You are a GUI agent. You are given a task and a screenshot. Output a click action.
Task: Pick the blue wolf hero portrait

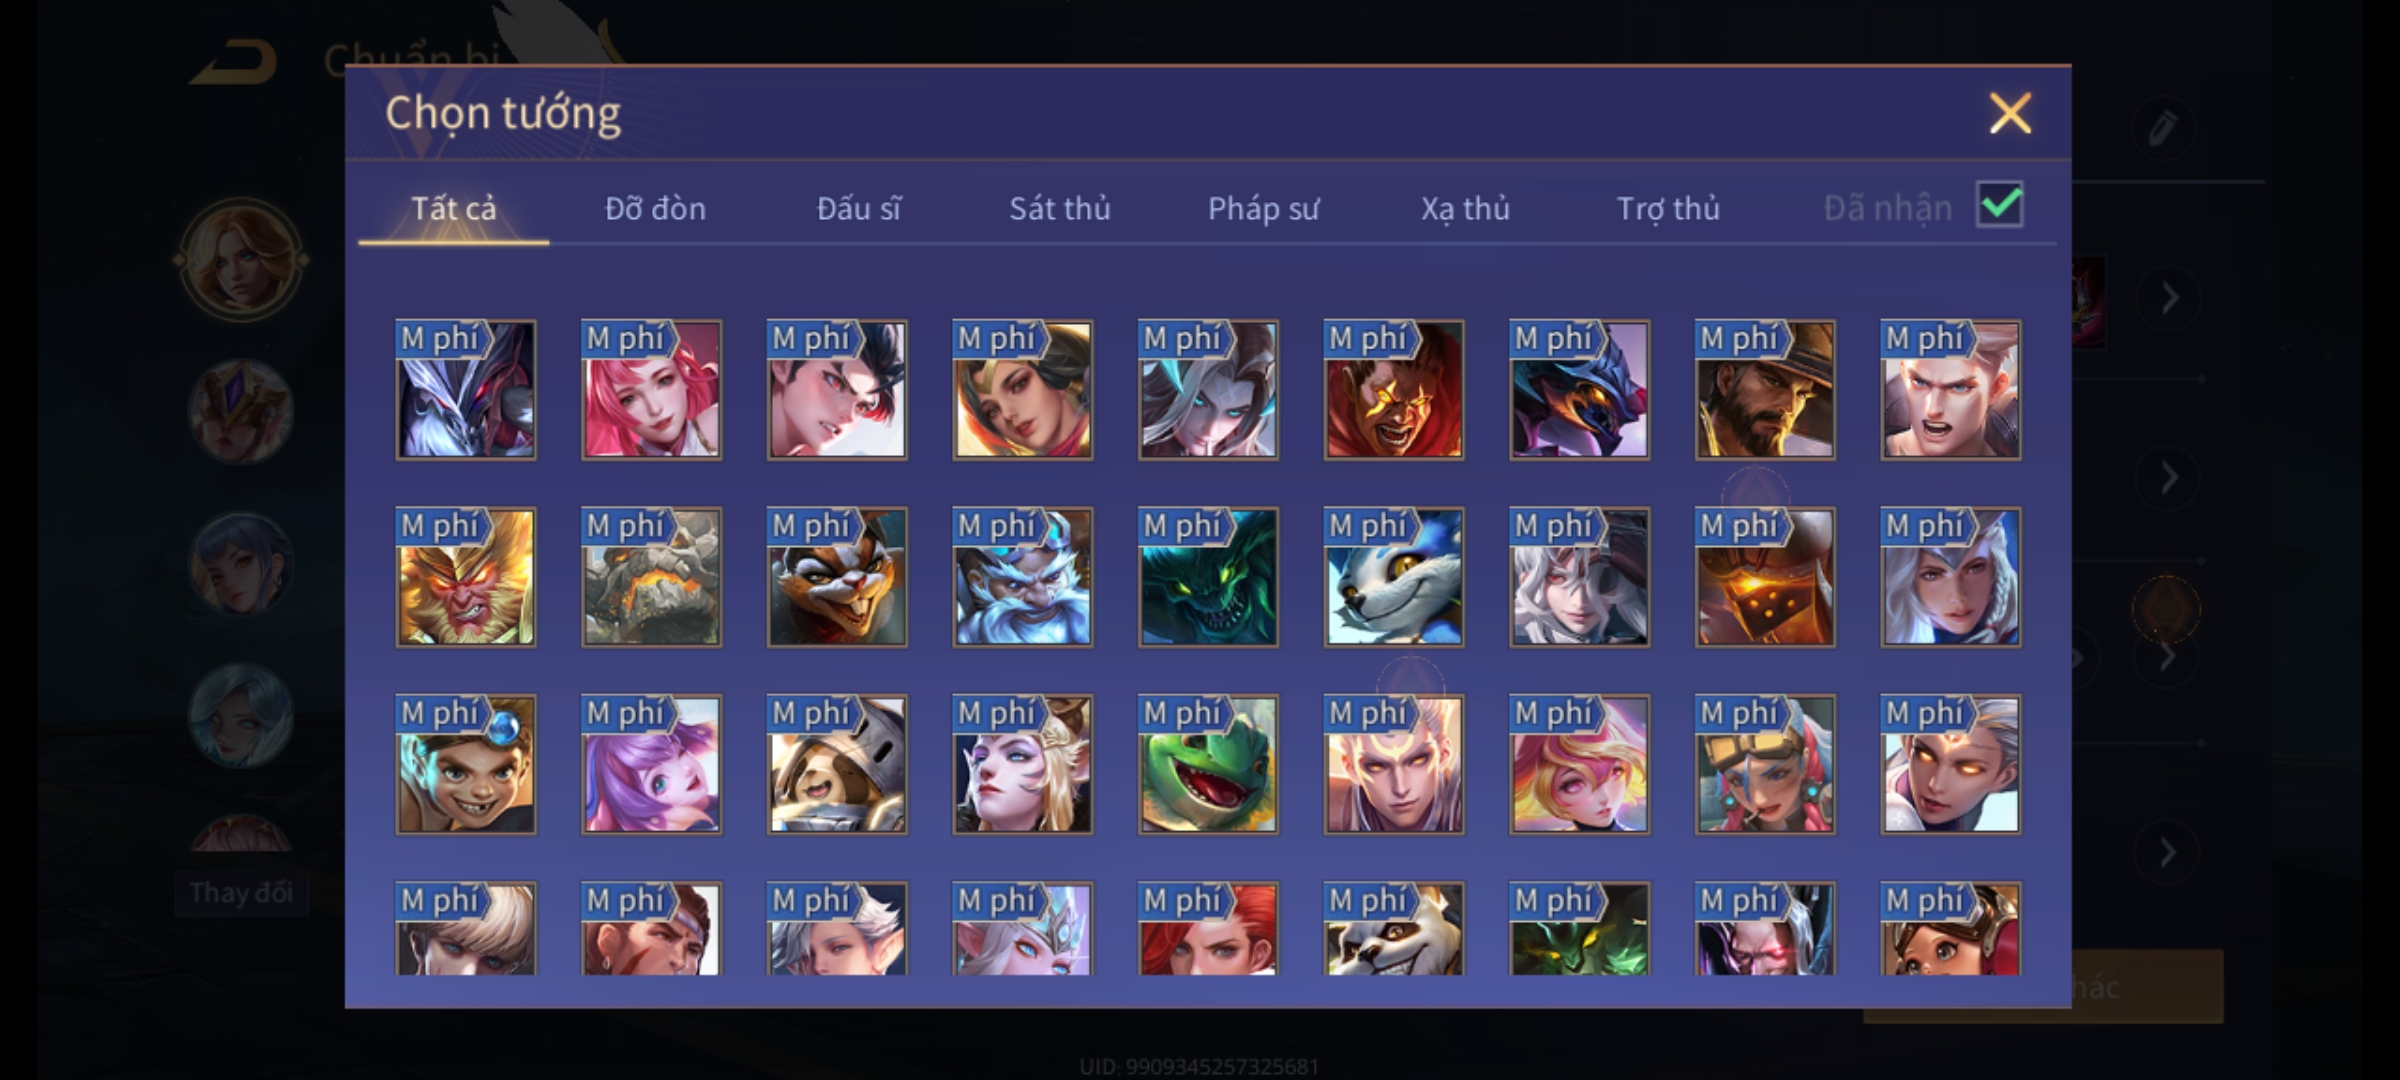click(1394, 577)
